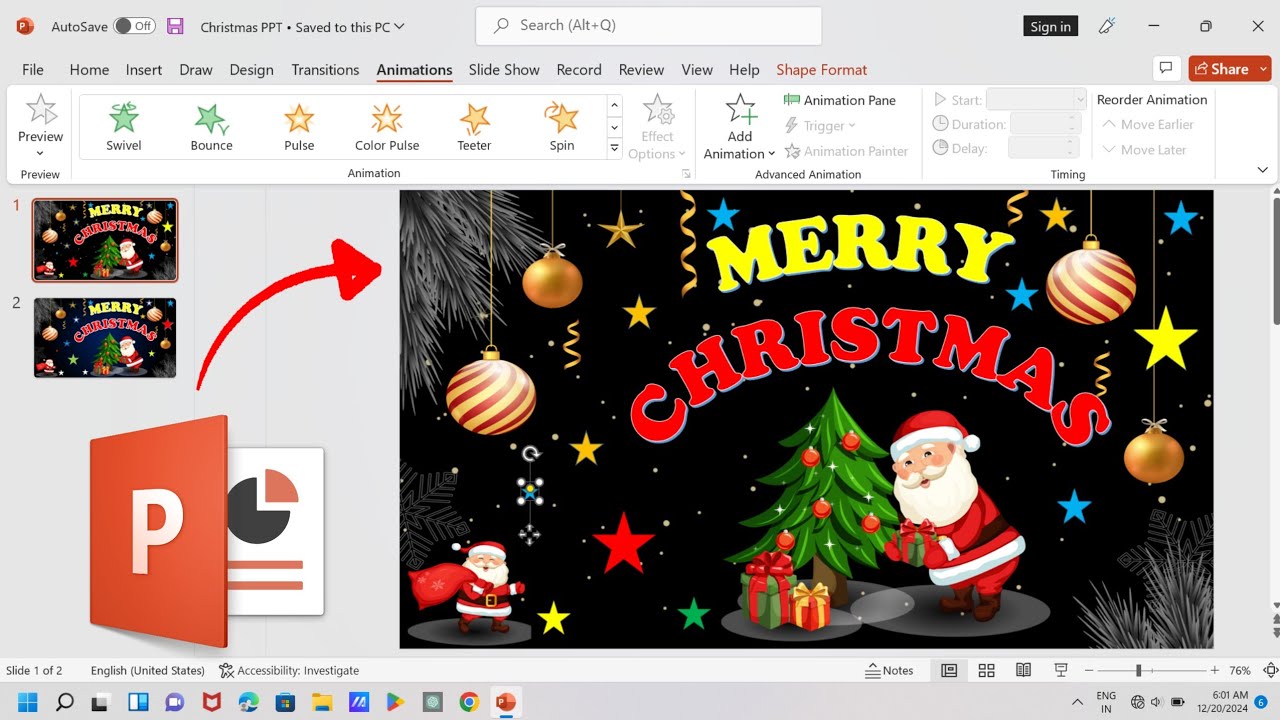Screen dimensions: 1280x720
Task: Click Move Earlier in Reorder Animation
Action: [1148, 124]
